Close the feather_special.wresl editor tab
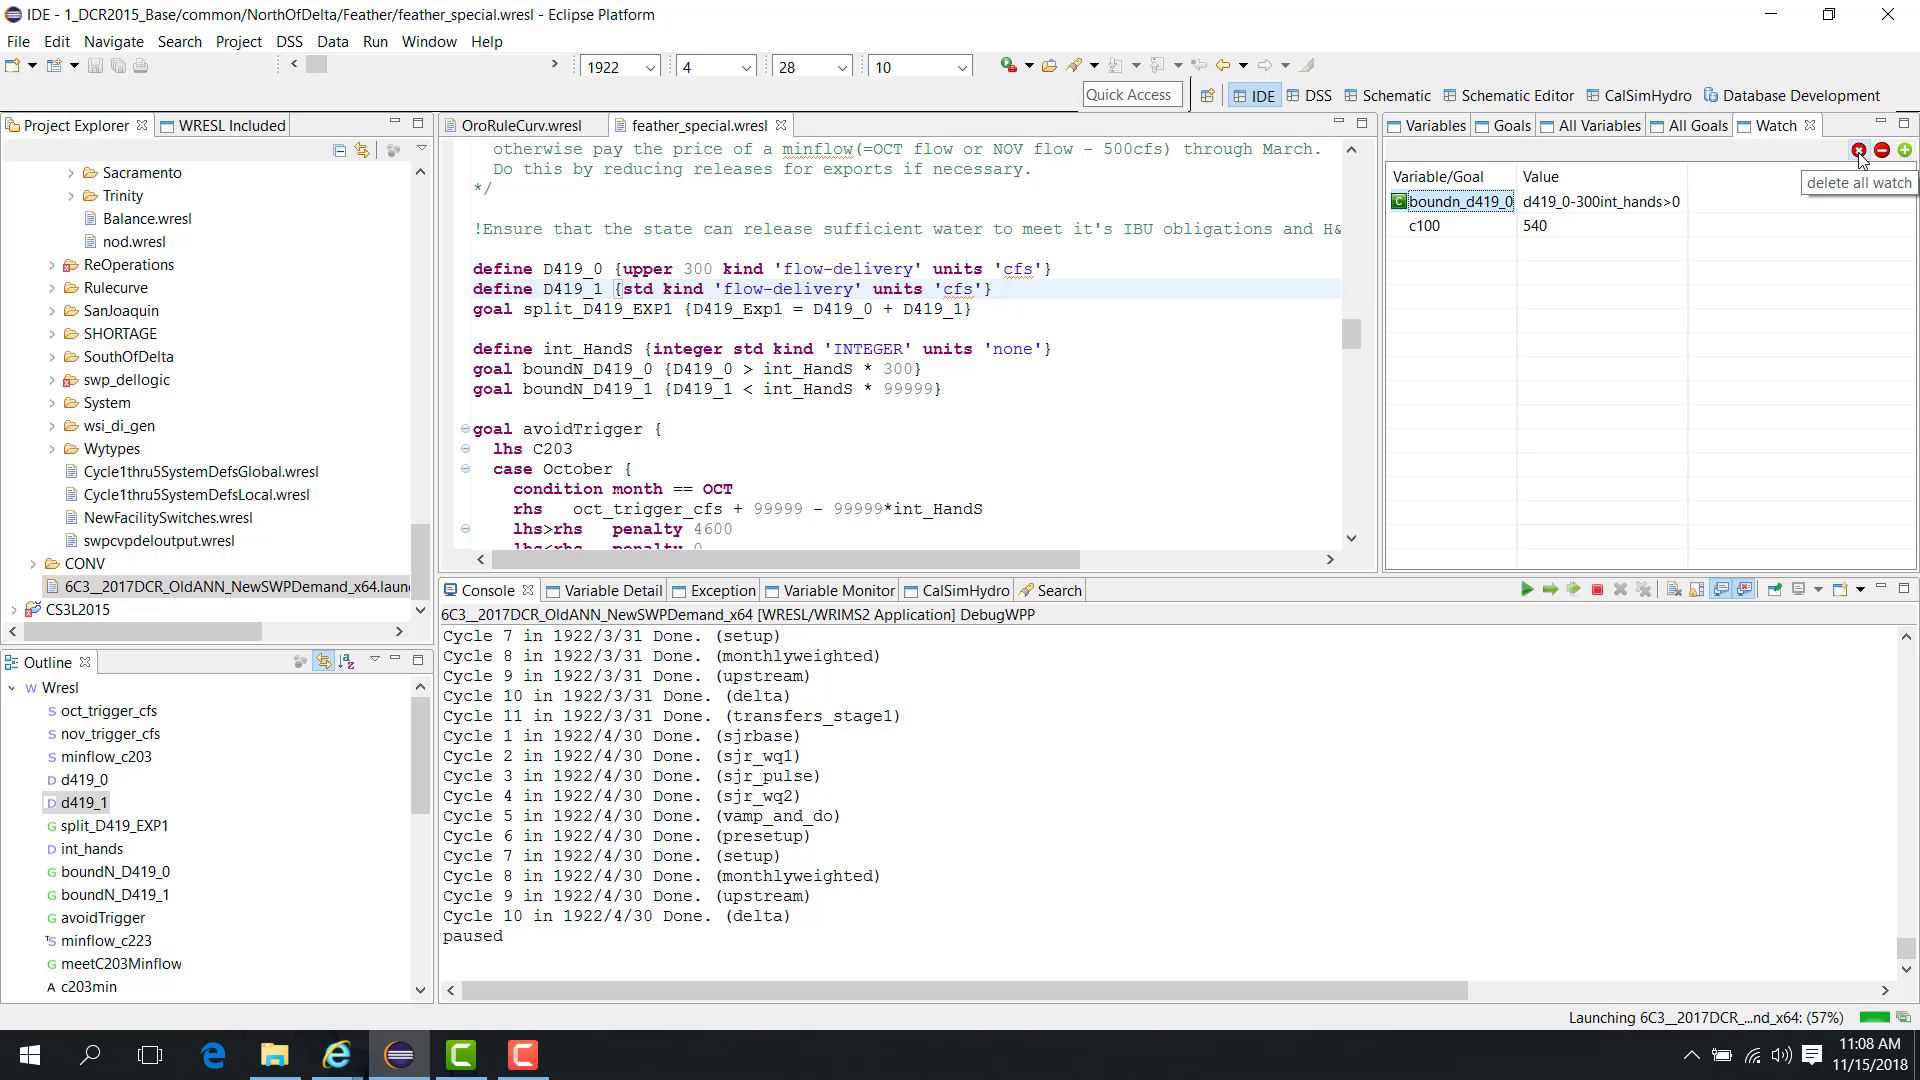The height and width of the screenshot is (1080, 1920). [x=781, y=125]
